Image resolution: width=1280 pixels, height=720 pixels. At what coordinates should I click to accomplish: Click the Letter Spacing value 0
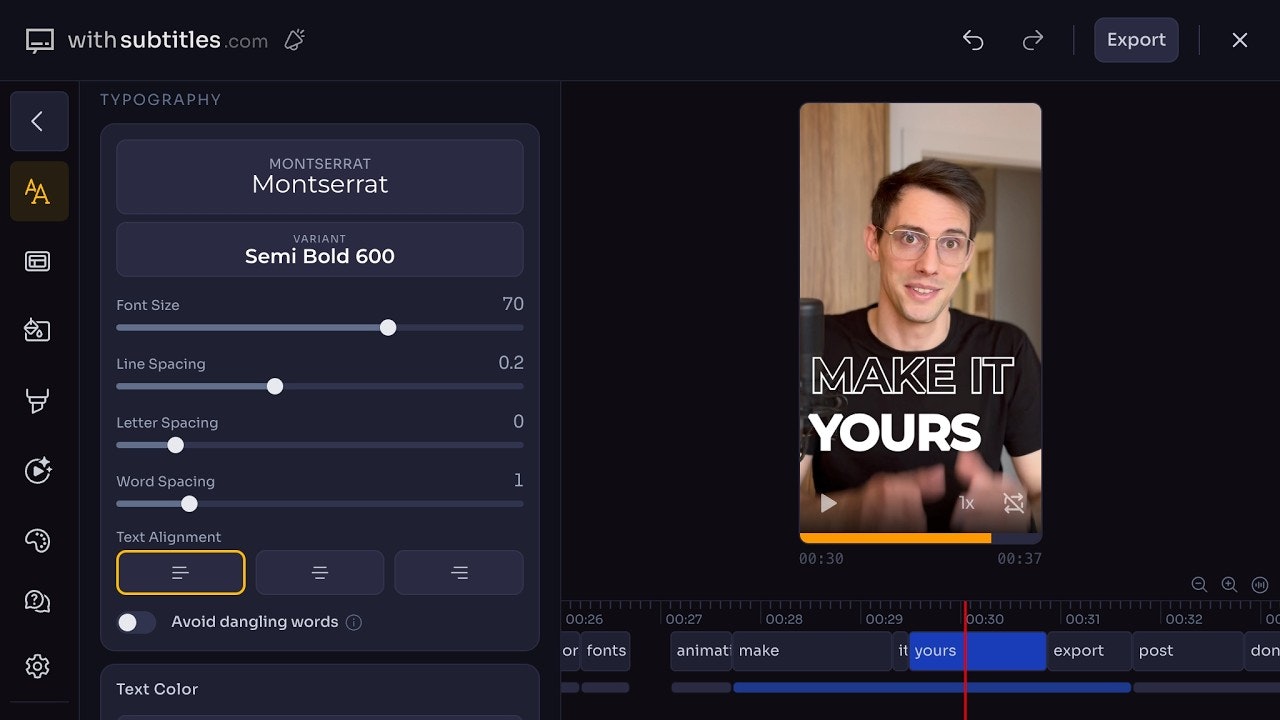tap(518, 422)
